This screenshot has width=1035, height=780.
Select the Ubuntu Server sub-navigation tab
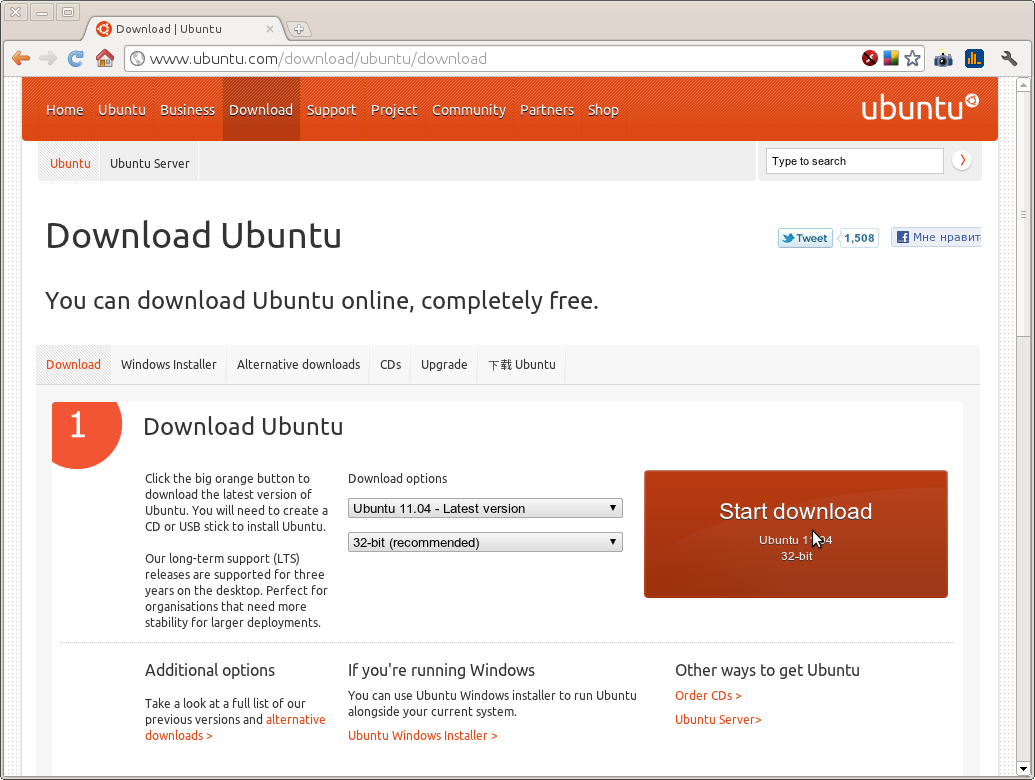(x=149, y=163)
